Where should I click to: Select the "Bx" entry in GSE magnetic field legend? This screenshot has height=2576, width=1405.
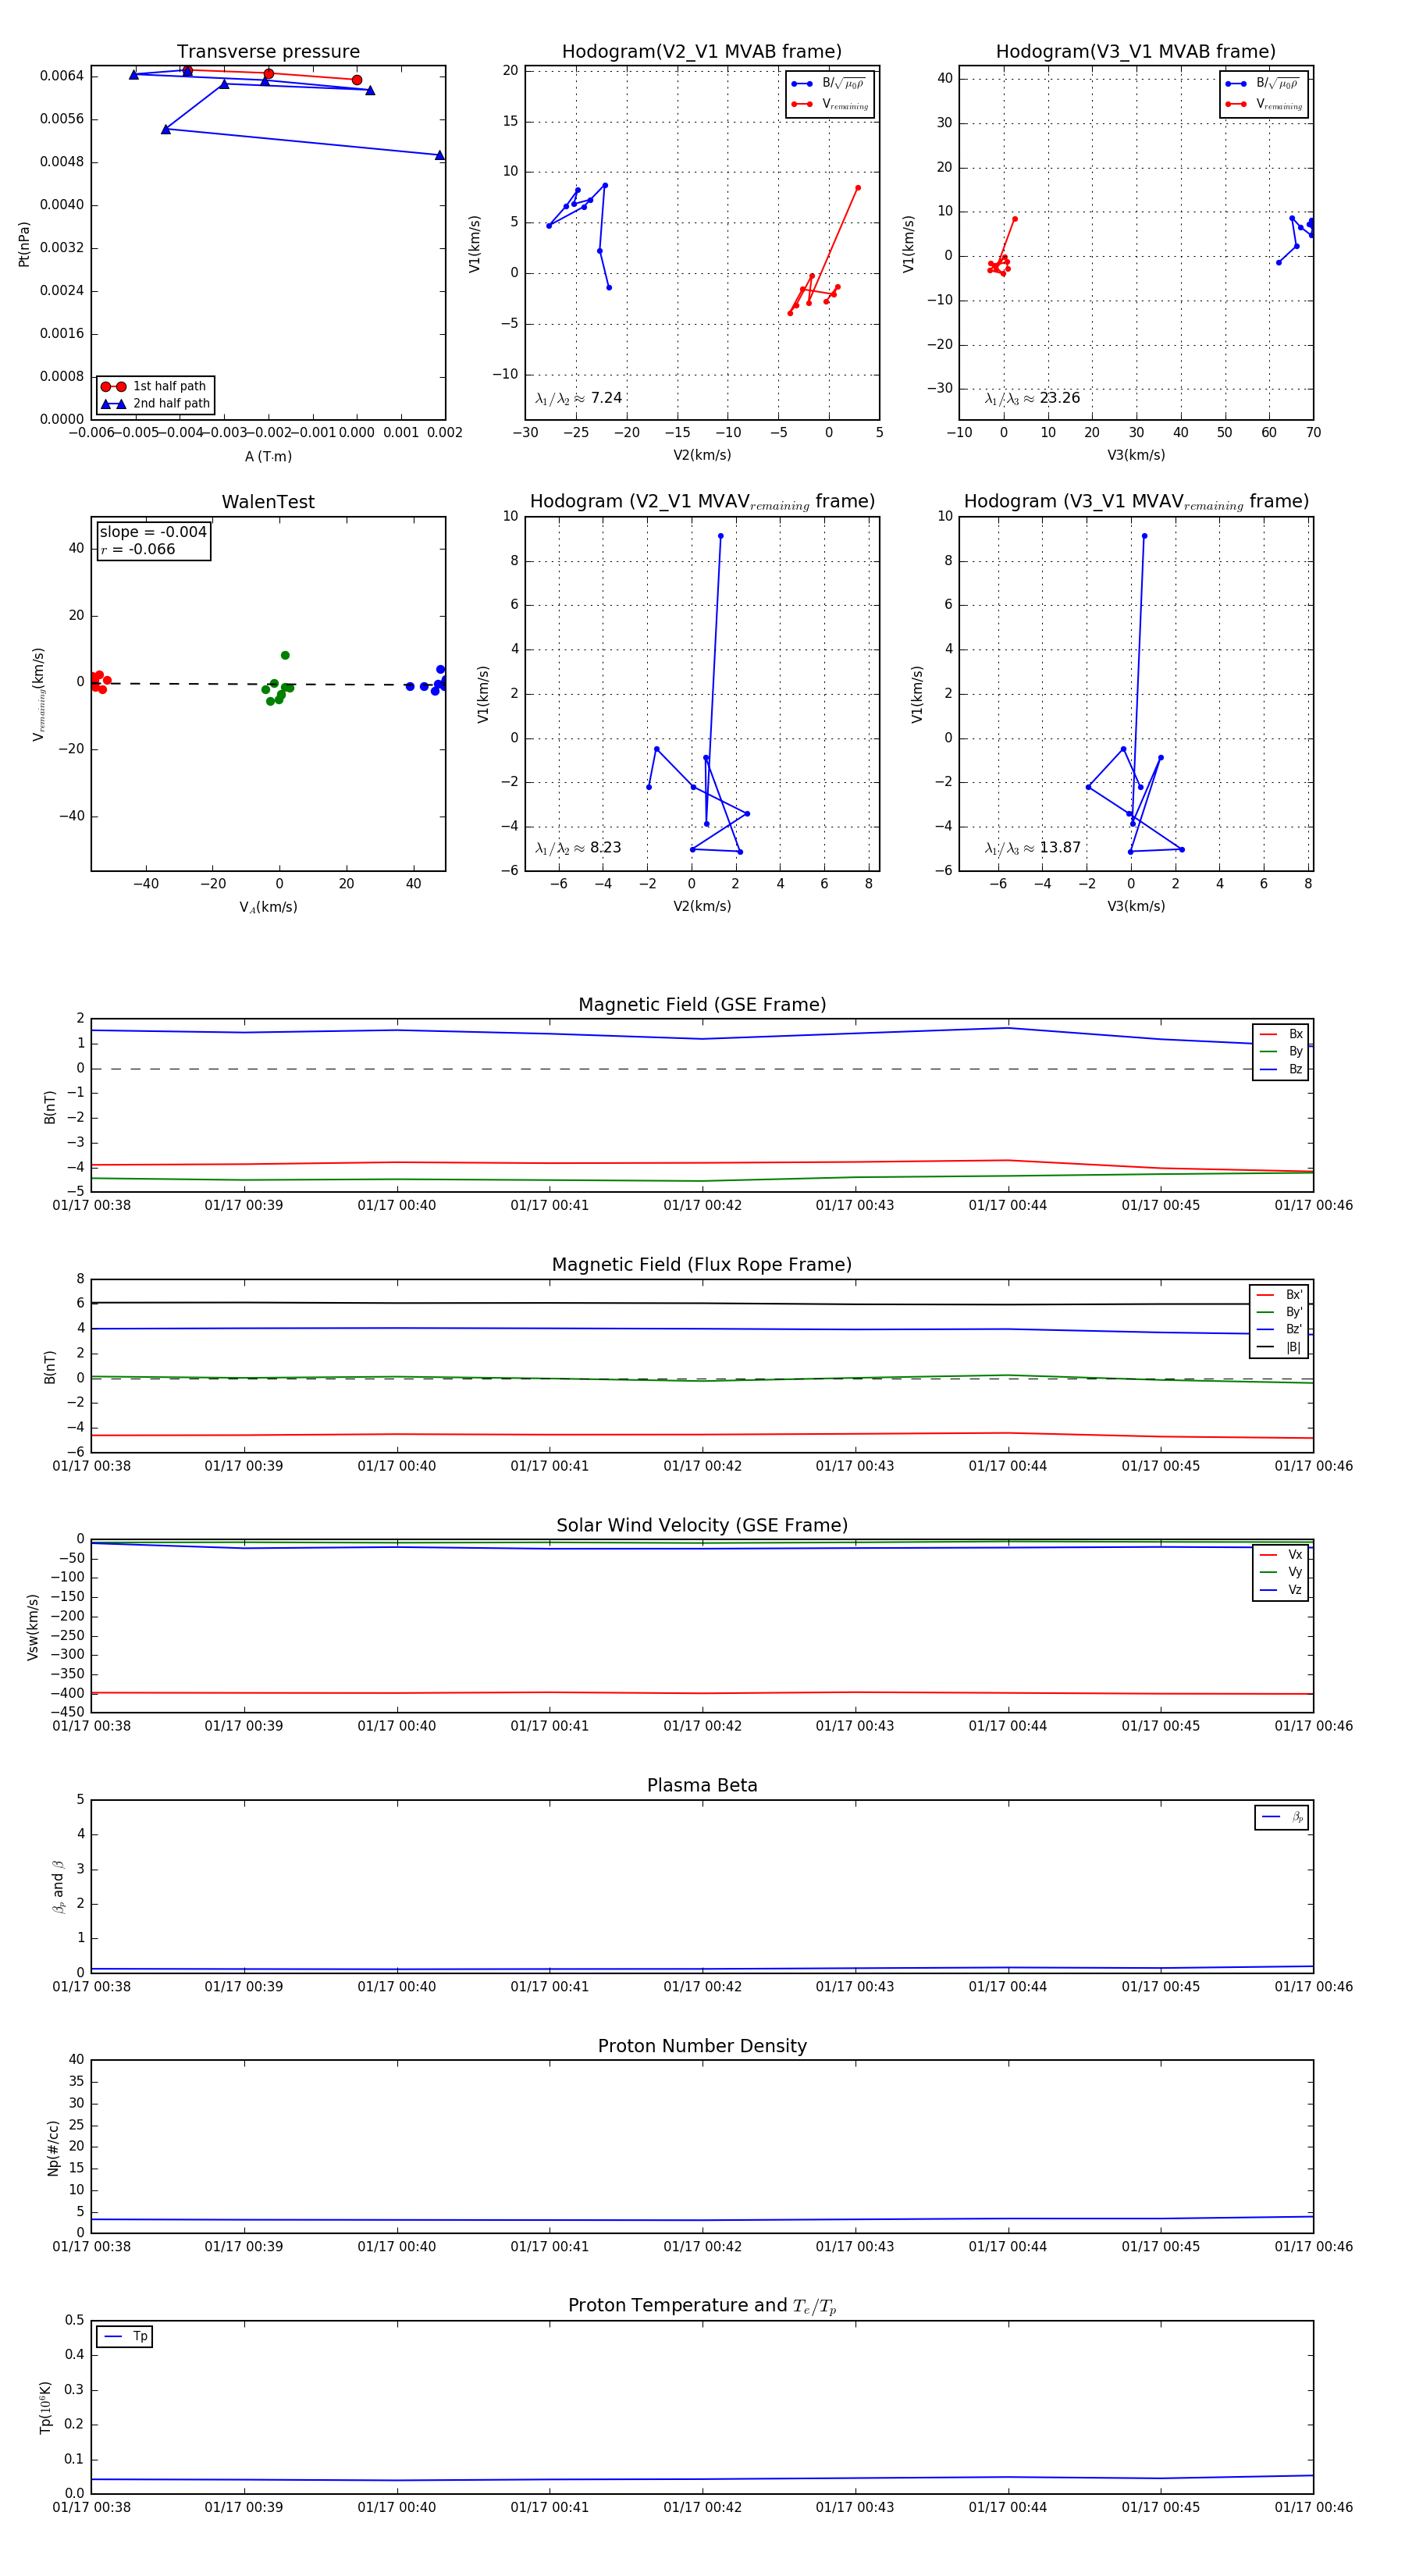point(1281,1034)
